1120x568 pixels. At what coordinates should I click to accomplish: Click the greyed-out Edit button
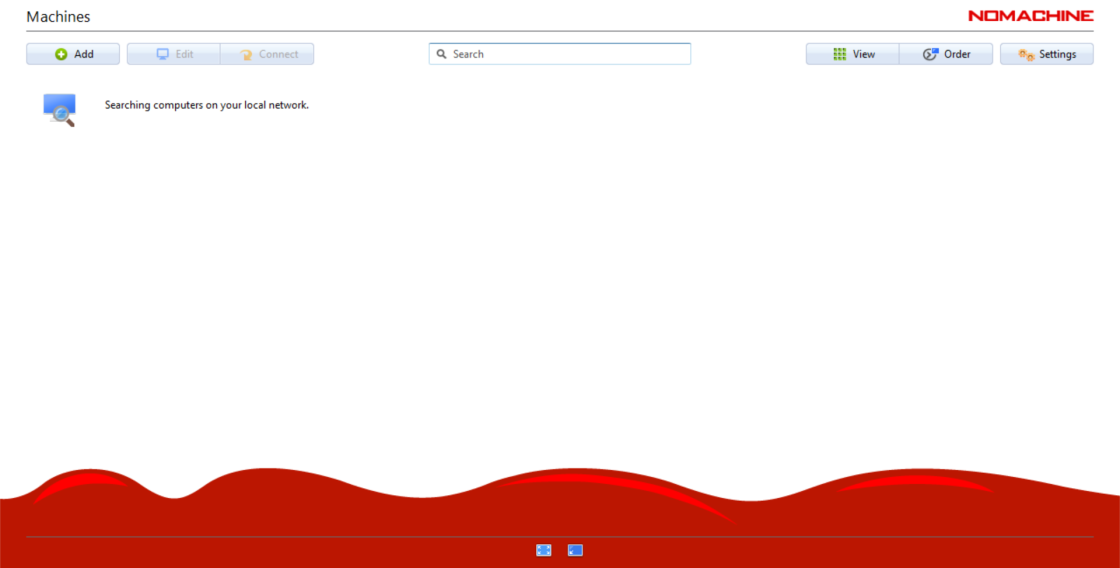[174, 54]
